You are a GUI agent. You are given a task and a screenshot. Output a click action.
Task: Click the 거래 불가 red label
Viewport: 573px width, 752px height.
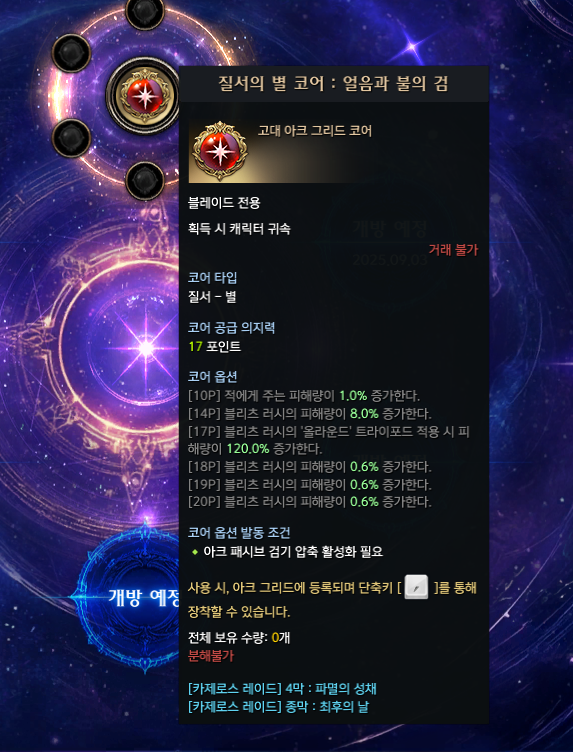coord(453,249)
